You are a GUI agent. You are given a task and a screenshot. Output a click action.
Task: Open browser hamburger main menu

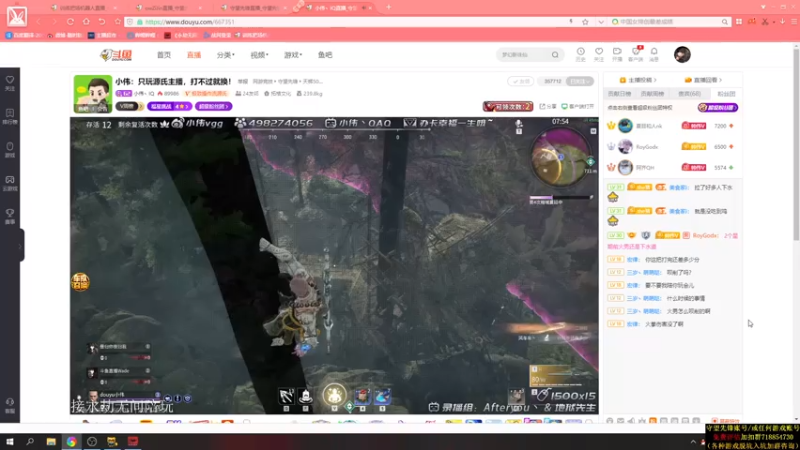pos(794,22)
